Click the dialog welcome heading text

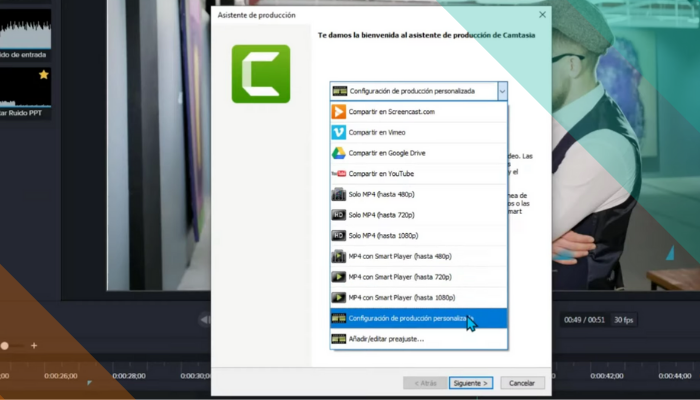point(426,35)
